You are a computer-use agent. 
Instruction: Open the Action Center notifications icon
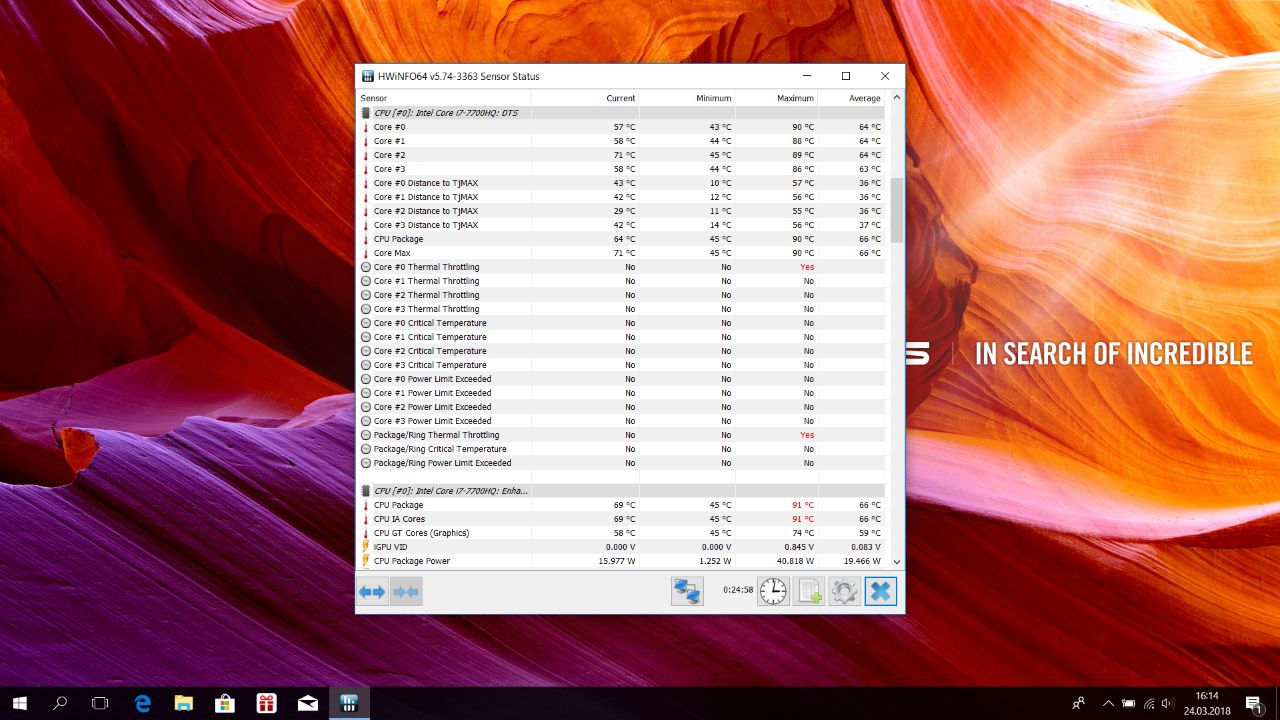click(1253, 703)
